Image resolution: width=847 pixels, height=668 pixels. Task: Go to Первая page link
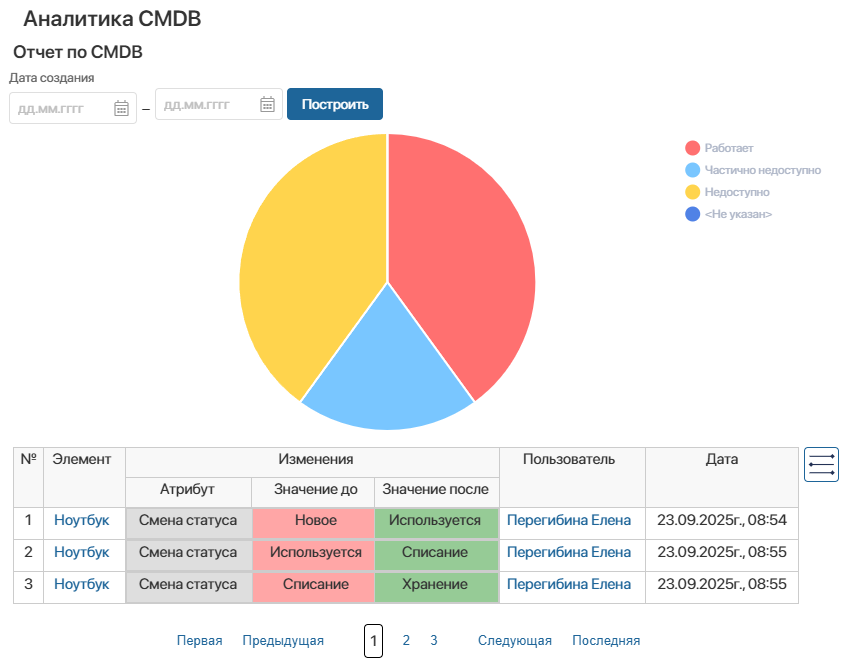(x=199, y=640)
